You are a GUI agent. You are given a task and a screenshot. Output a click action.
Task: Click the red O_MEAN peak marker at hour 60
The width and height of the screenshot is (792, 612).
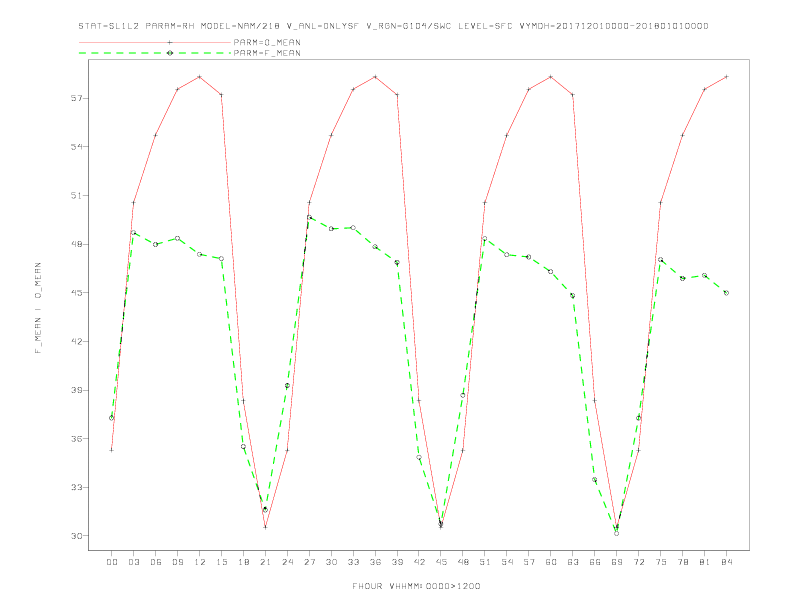pyautogui.click(x=551, y=77)
